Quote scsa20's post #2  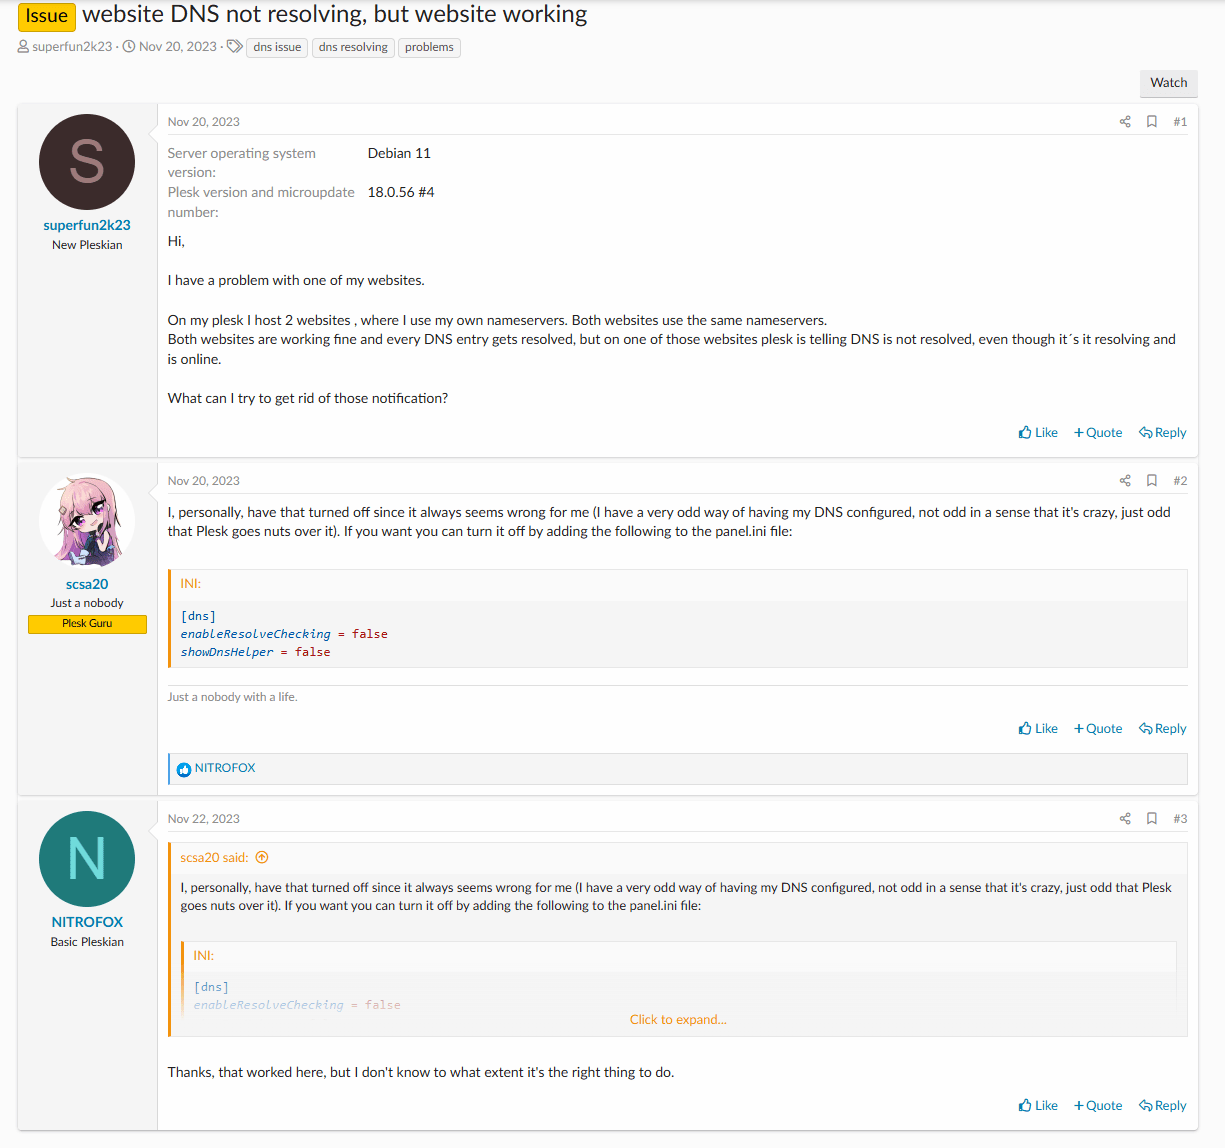[1098, 729]
